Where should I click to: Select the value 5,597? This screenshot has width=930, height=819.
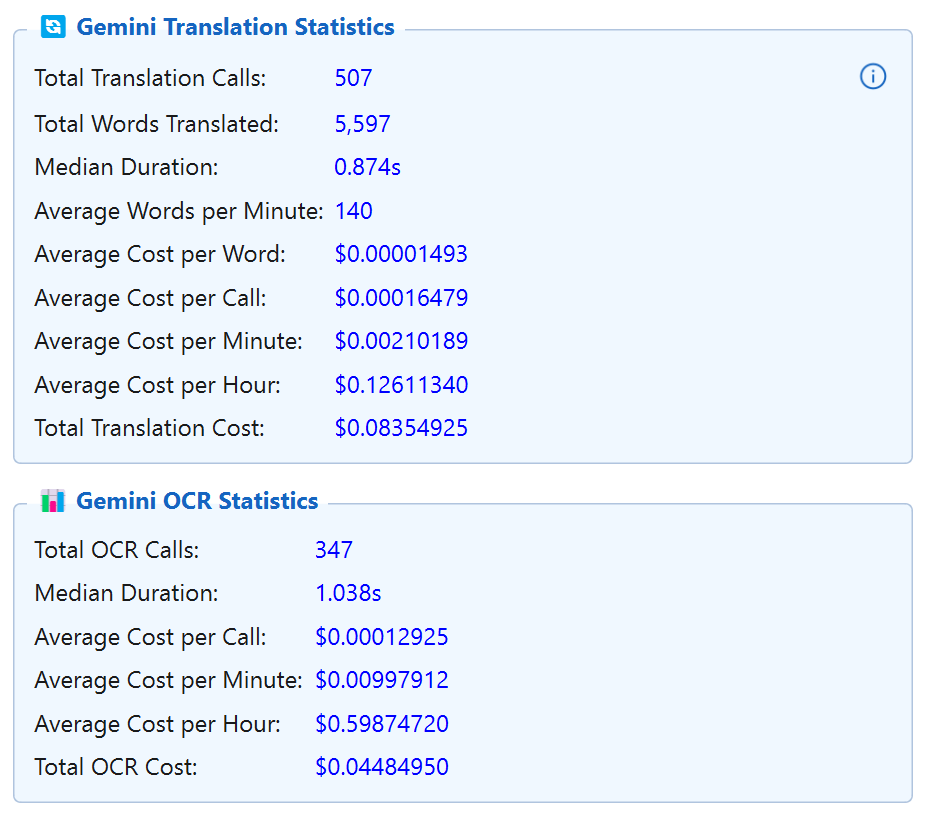362,124
